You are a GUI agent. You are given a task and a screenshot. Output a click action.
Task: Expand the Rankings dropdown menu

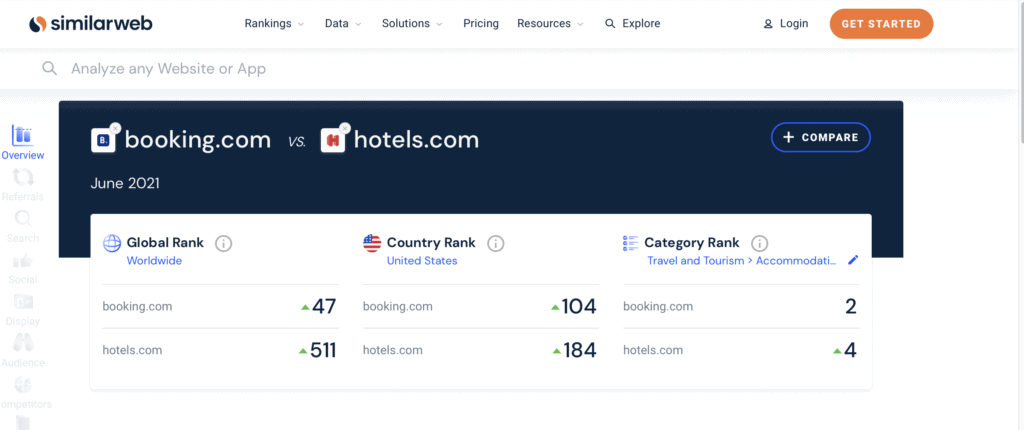(x=274, y=23)
